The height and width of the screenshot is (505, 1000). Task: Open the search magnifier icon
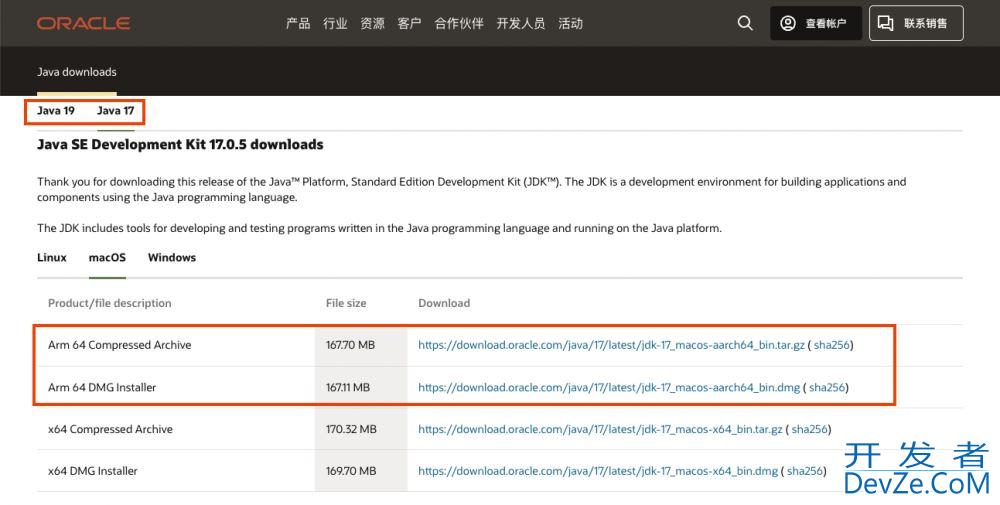(x=745, y=24)
